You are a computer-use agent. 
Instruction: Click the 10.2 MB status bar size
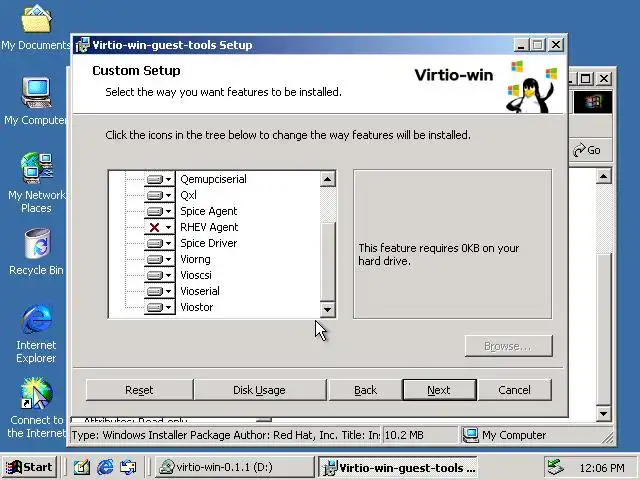420,435
